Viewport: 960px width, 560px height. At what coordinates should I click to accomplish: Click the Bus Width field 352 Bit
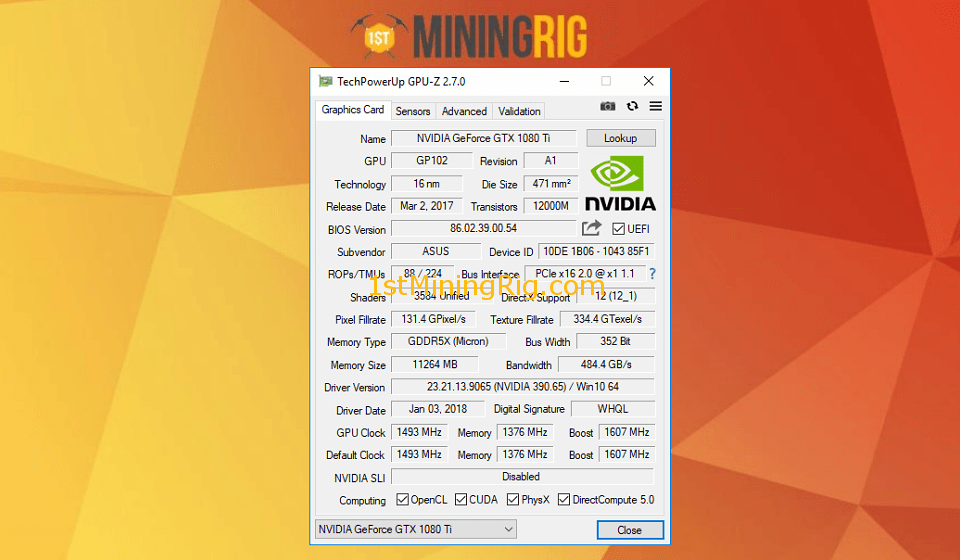click(x=616, y=342)
